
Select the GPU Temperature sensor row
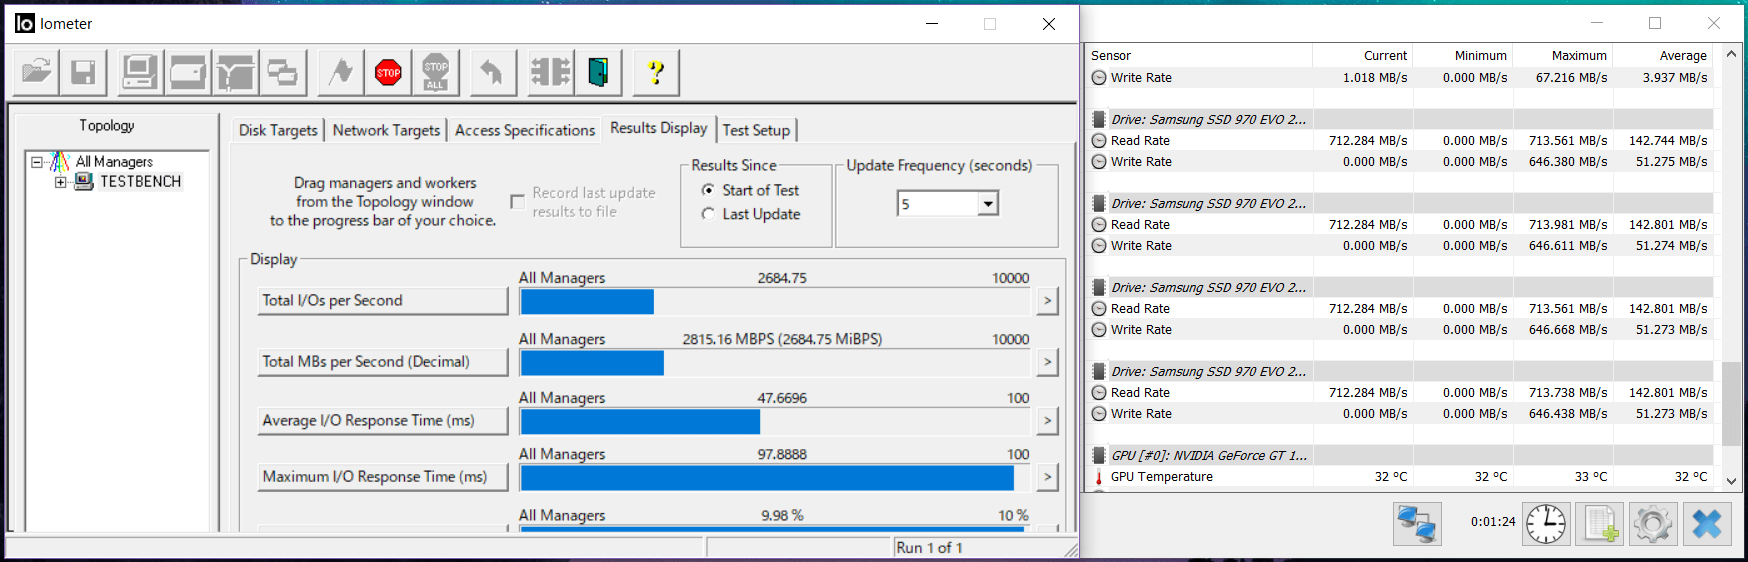1400,477
